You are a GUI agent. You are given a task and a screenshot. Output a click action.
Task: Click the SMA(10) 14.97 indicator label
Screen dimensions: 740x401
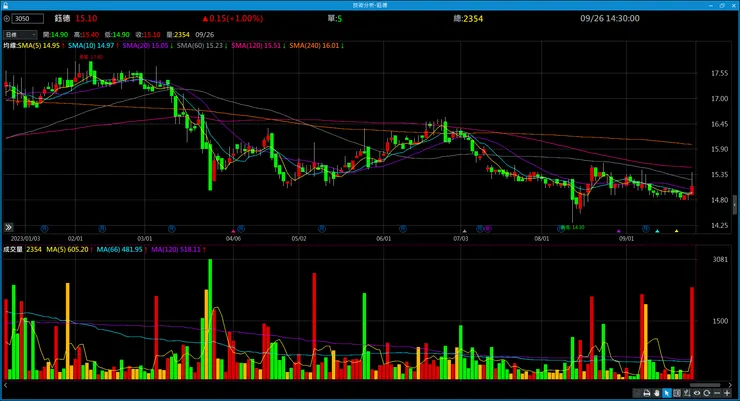tap(93, 46)
